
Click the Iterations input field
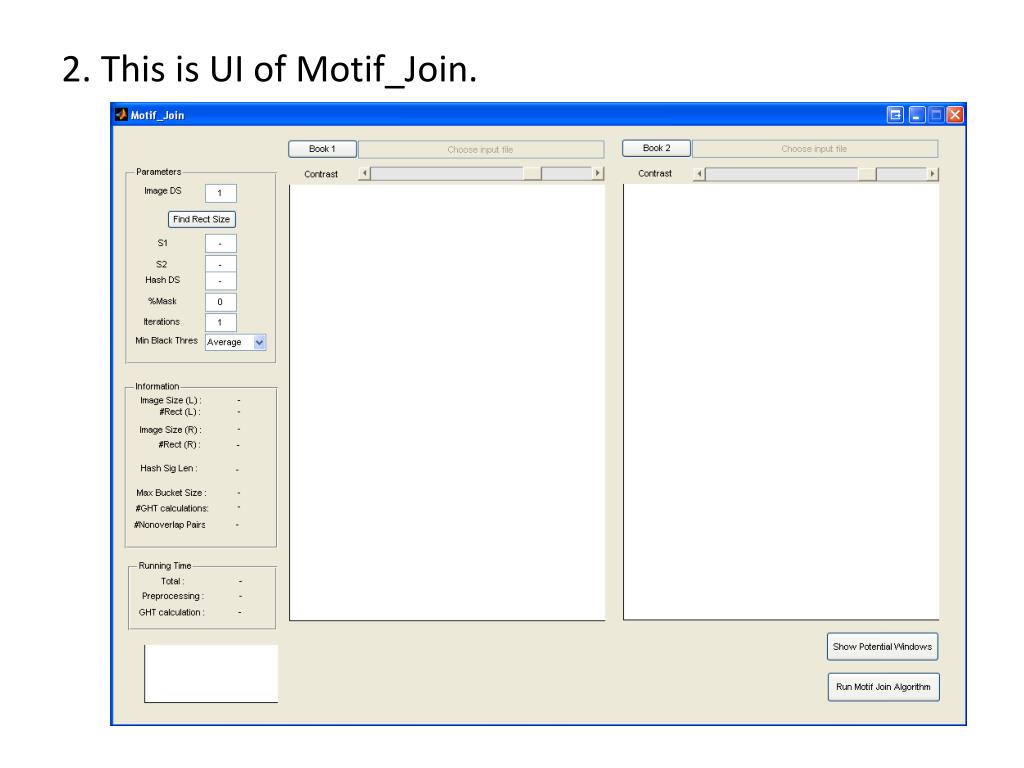(221, 323)
